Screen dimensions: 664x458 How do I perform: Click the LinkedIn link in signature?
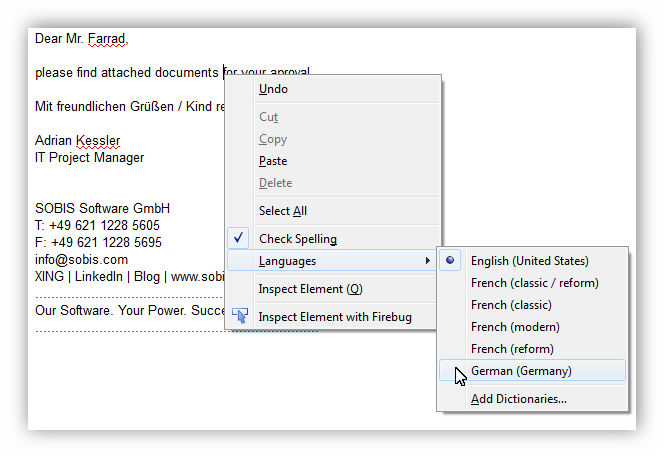[99, 276]
